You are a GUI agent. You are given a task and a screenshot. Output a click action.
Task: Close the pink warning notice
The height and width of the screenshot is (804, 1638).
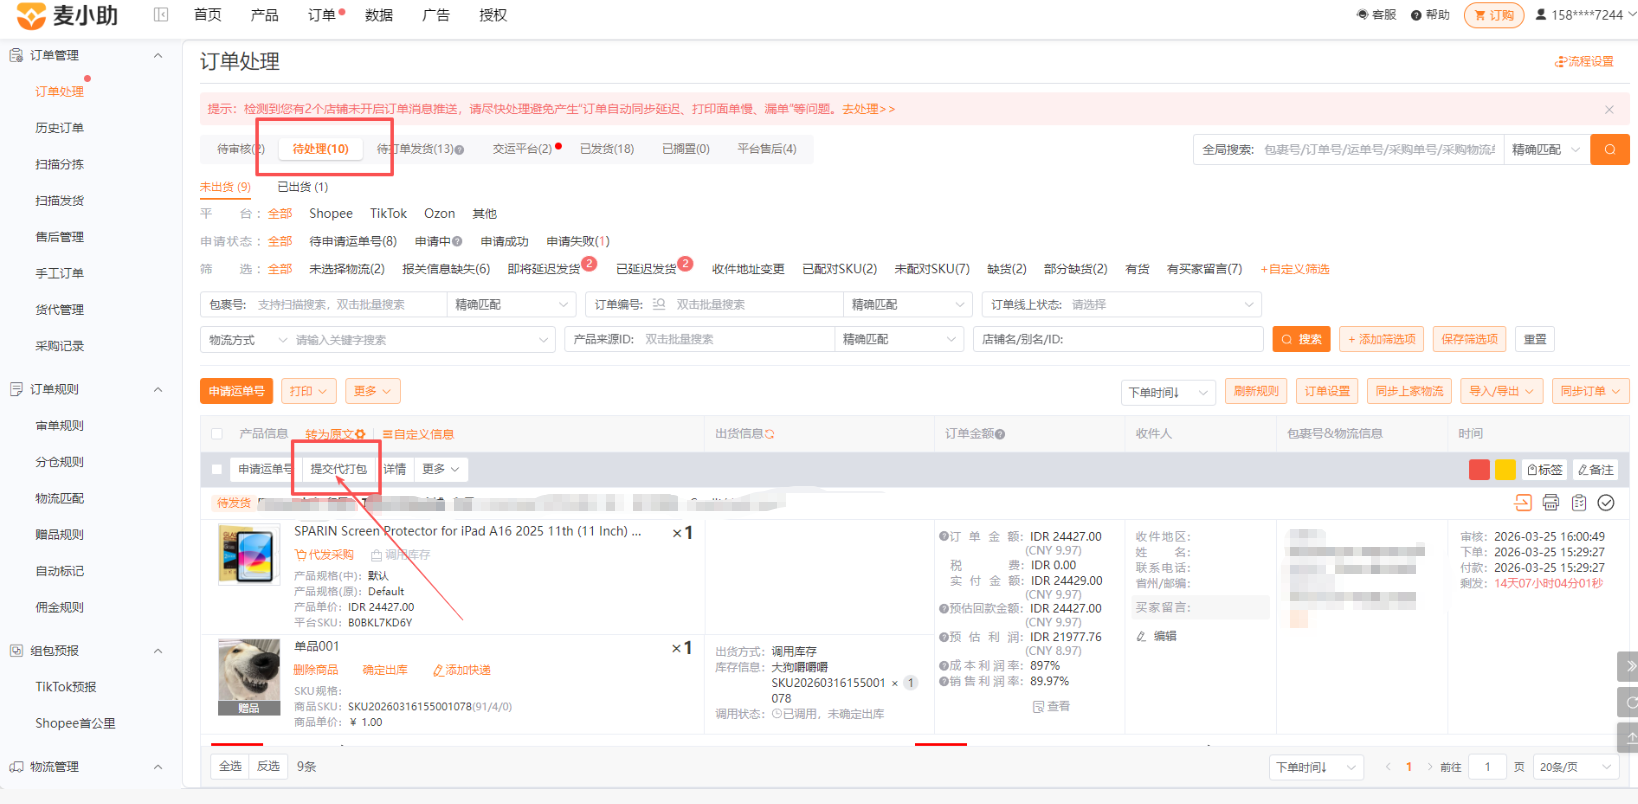point(1609,109)
